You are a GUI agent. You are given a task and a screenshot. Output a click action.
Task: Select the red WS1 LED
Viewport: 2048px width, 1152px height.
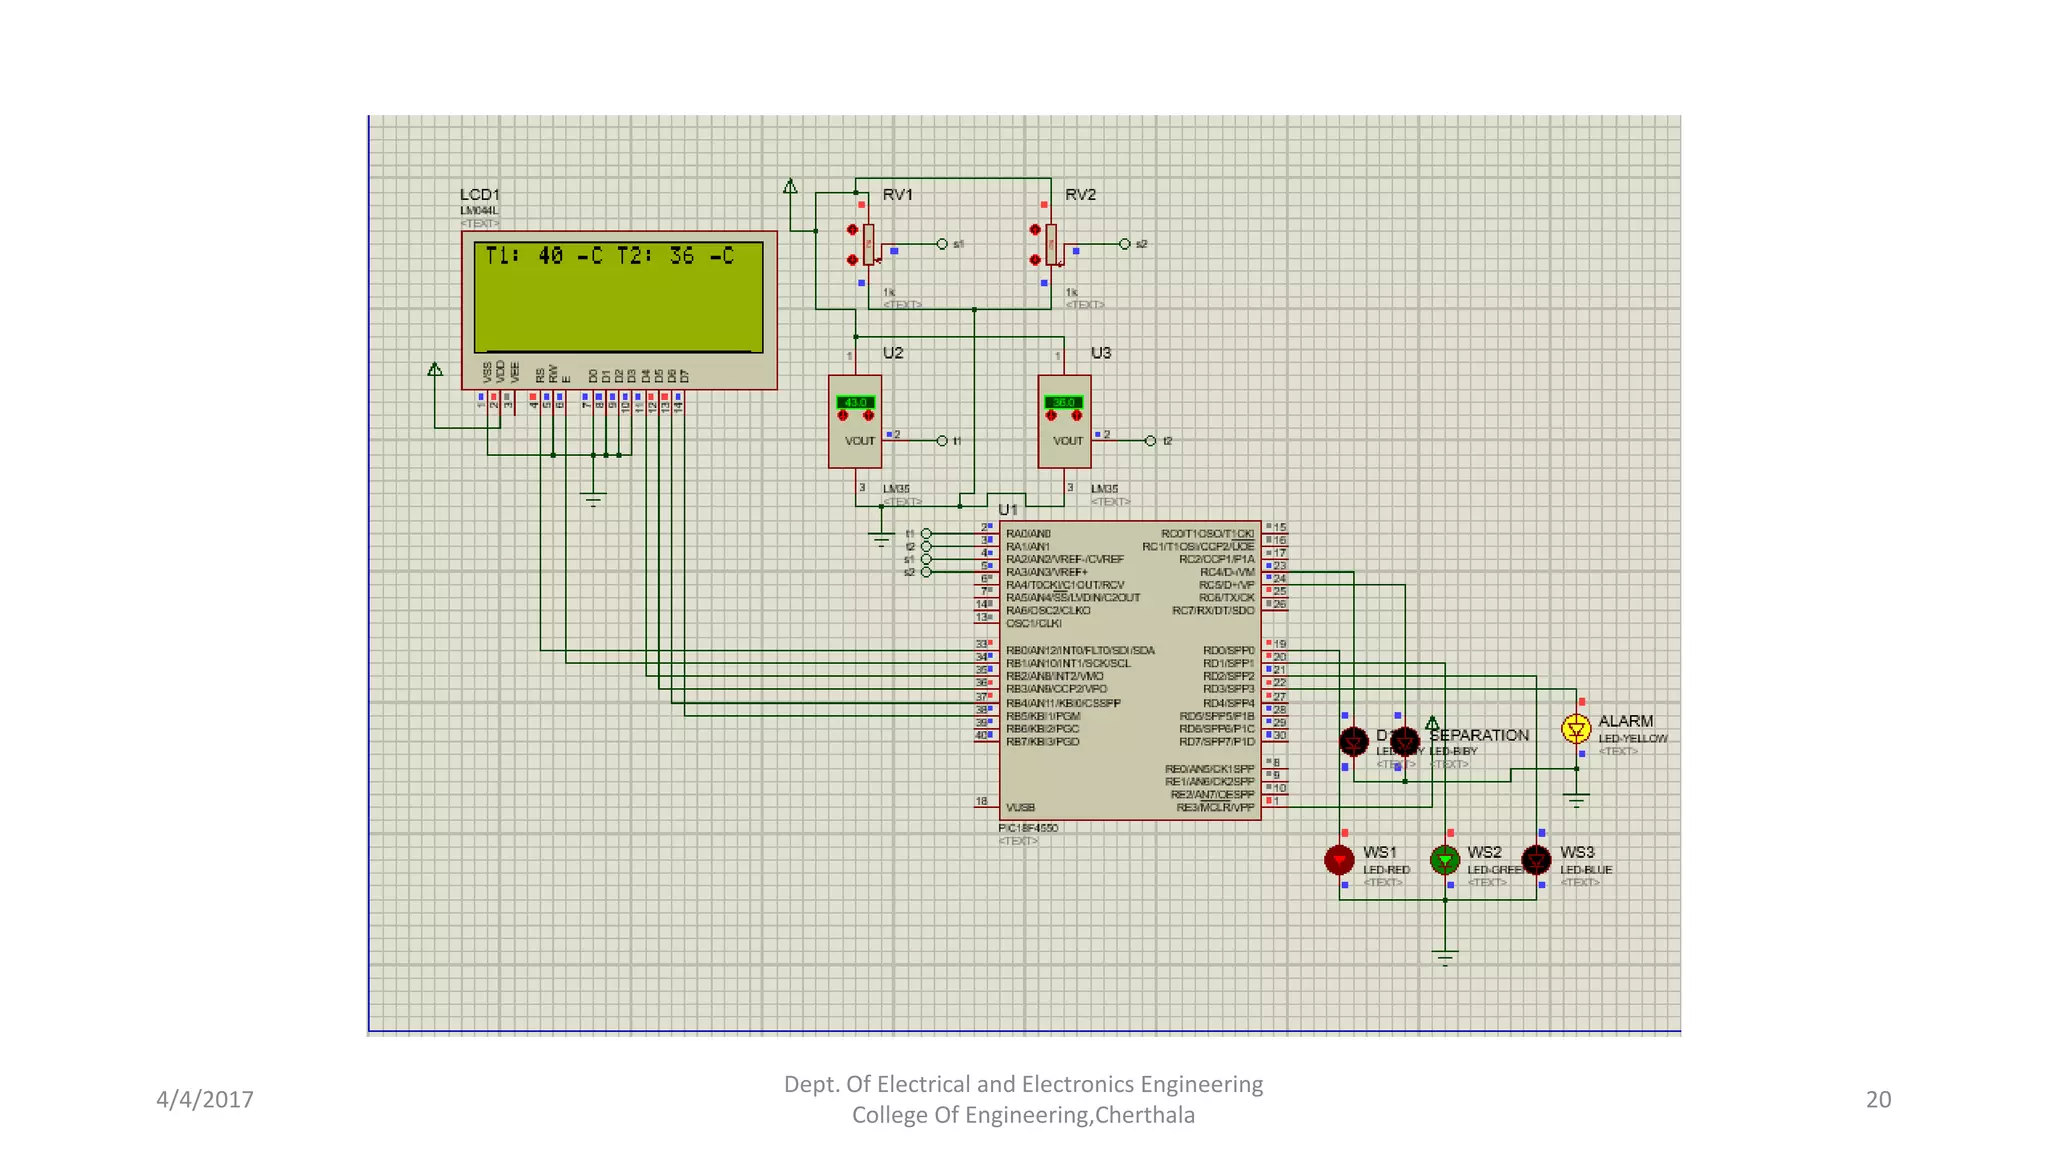pyautogui.click(x=1339, y=859)
